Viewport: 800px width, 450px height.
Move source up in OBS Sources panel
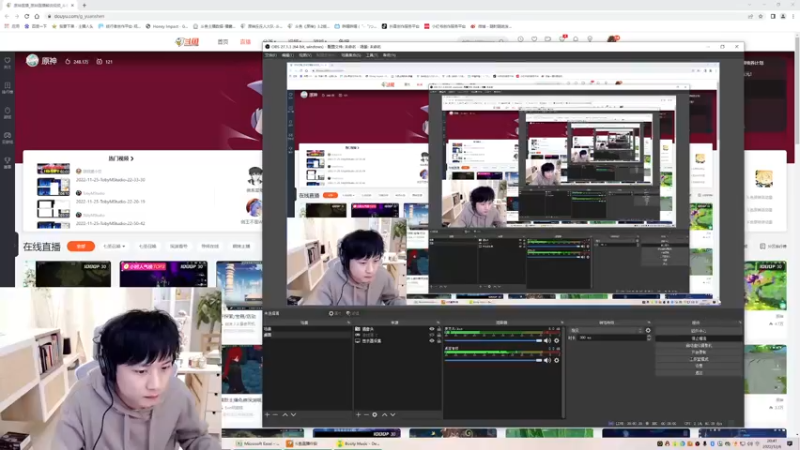coord(385,415)
